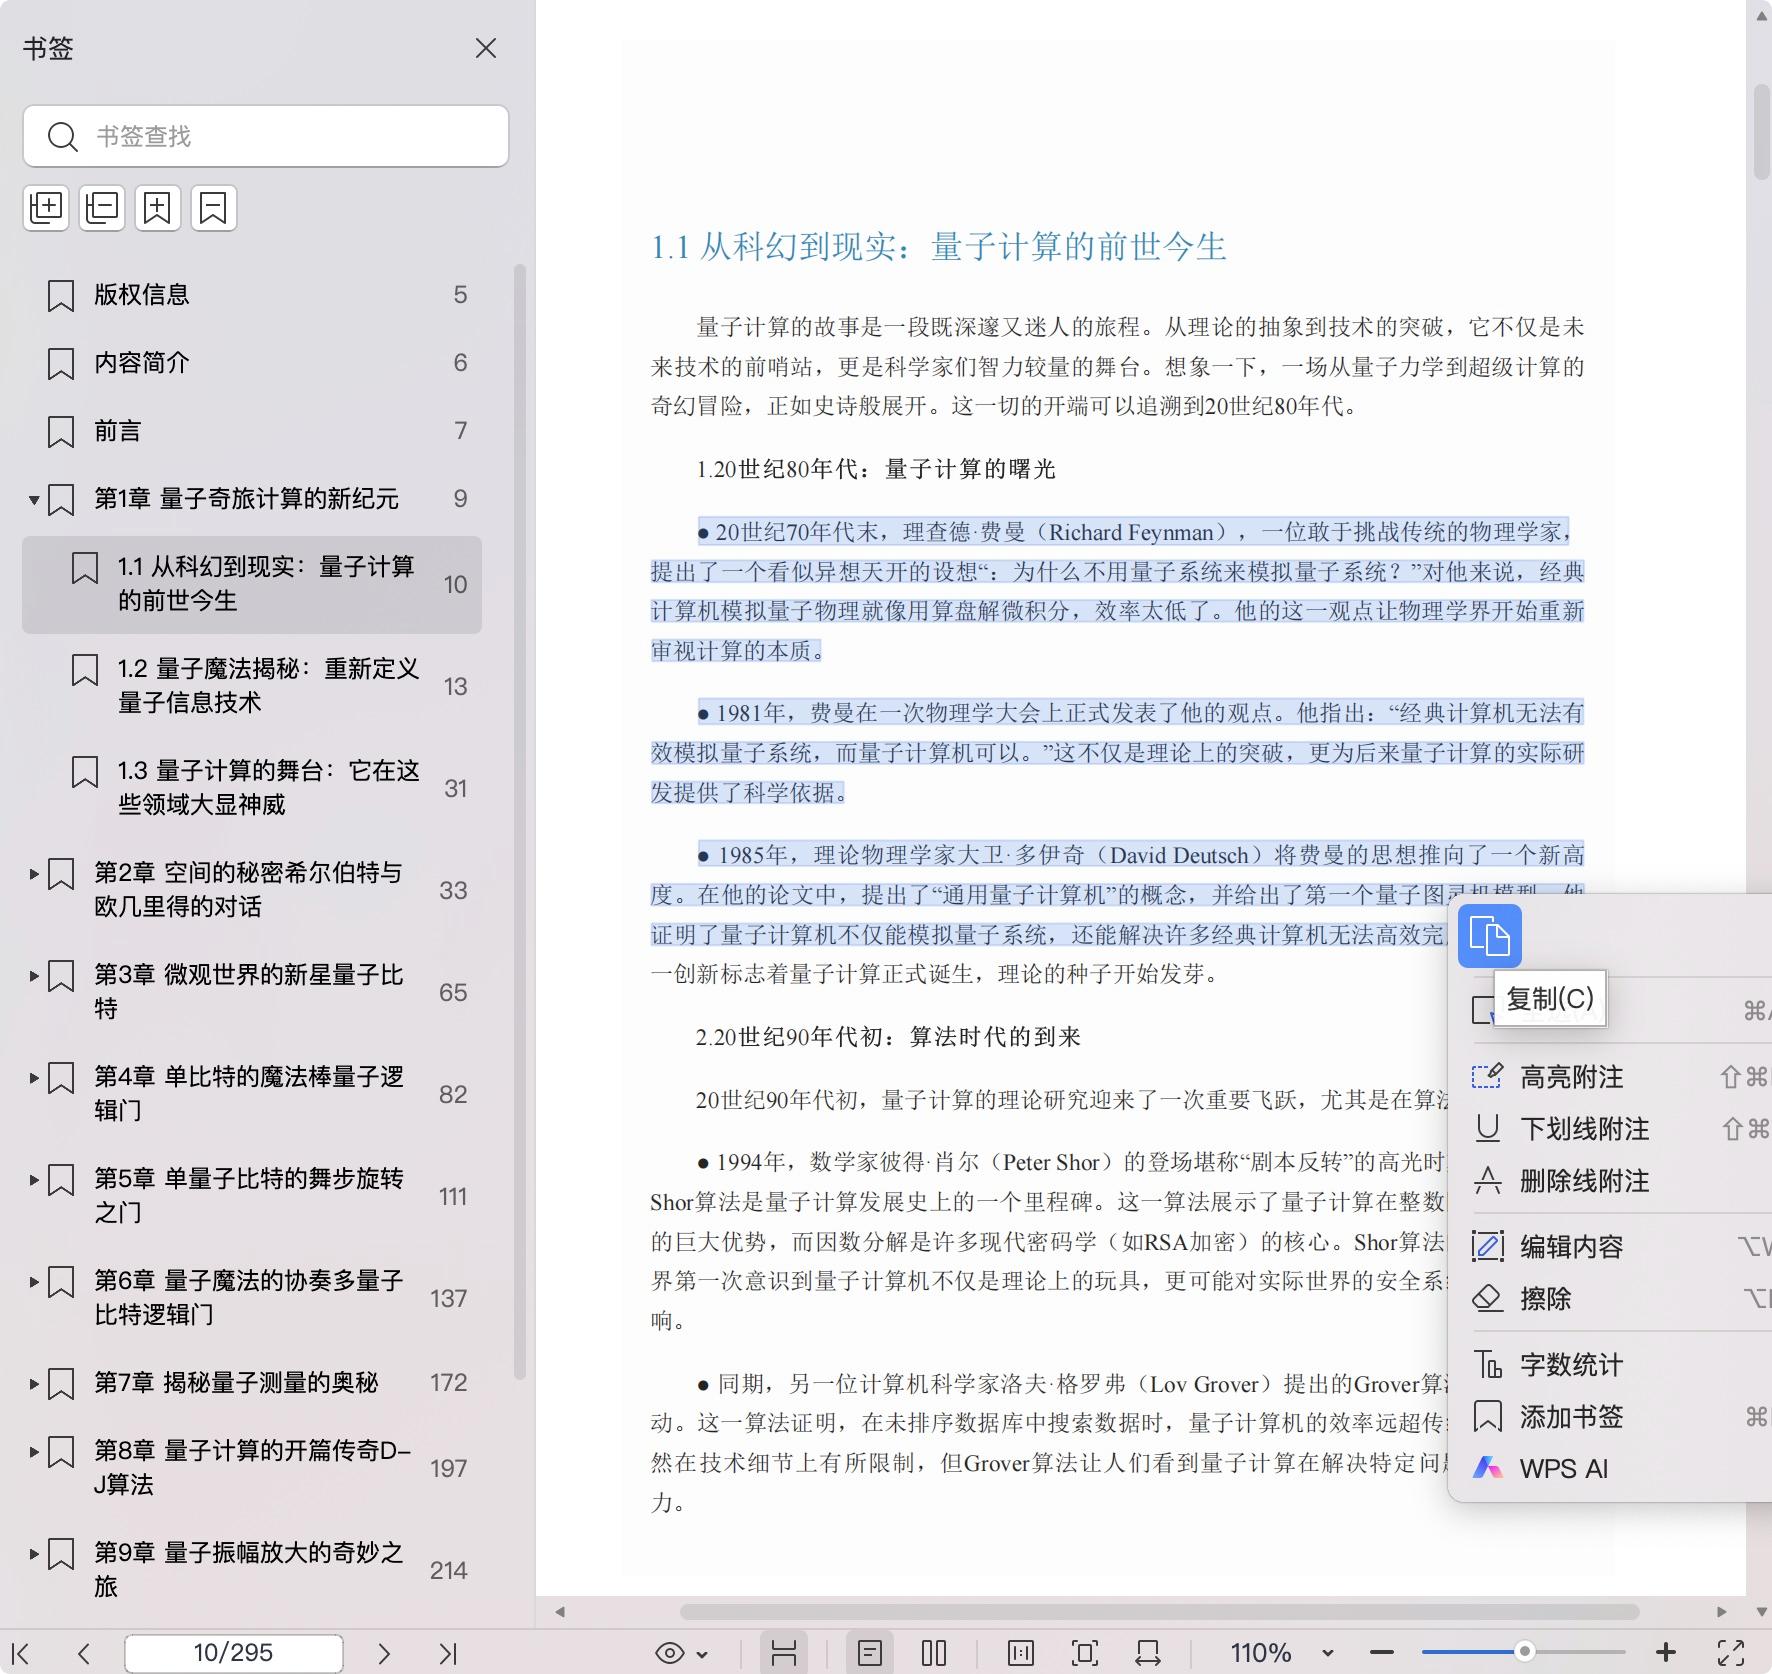The height and width of the screenshot is (1674, 1772).
Task: Select 字数统计 in the context menu
Action: [x=1571, y=1365]
